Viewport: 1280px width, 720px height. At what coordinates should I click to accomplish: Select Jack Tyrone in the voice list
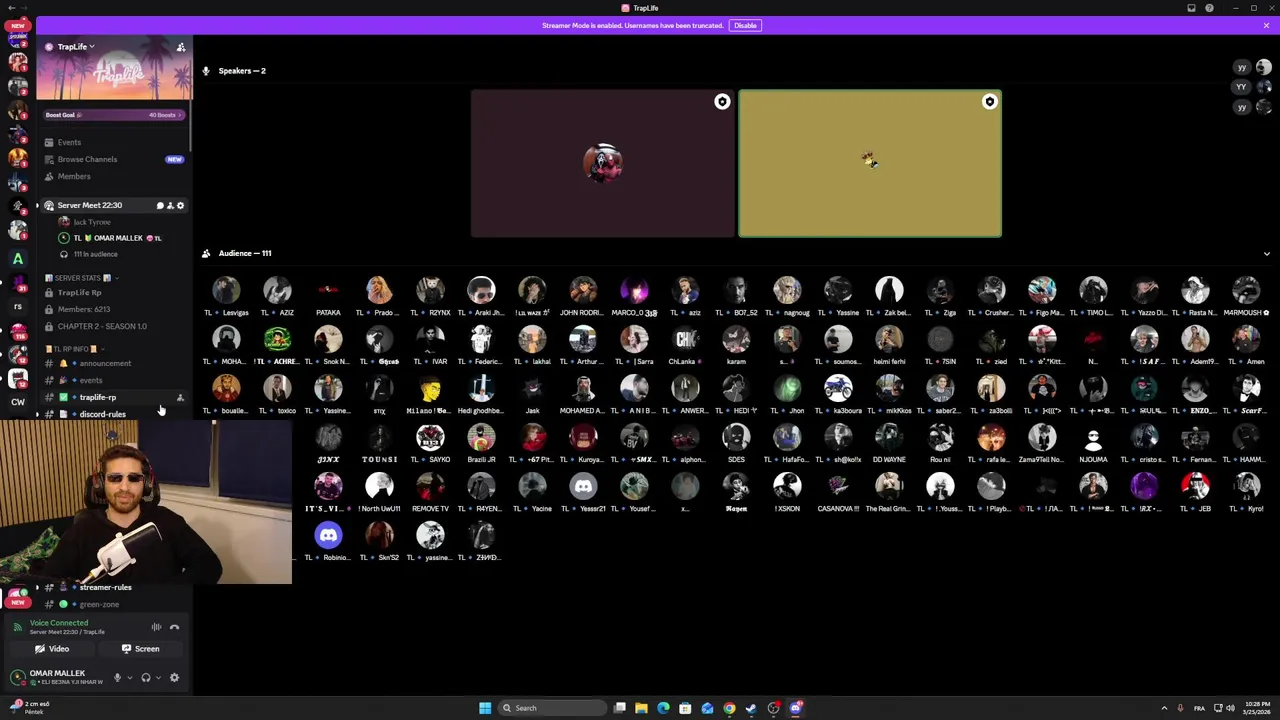(92, 222)
